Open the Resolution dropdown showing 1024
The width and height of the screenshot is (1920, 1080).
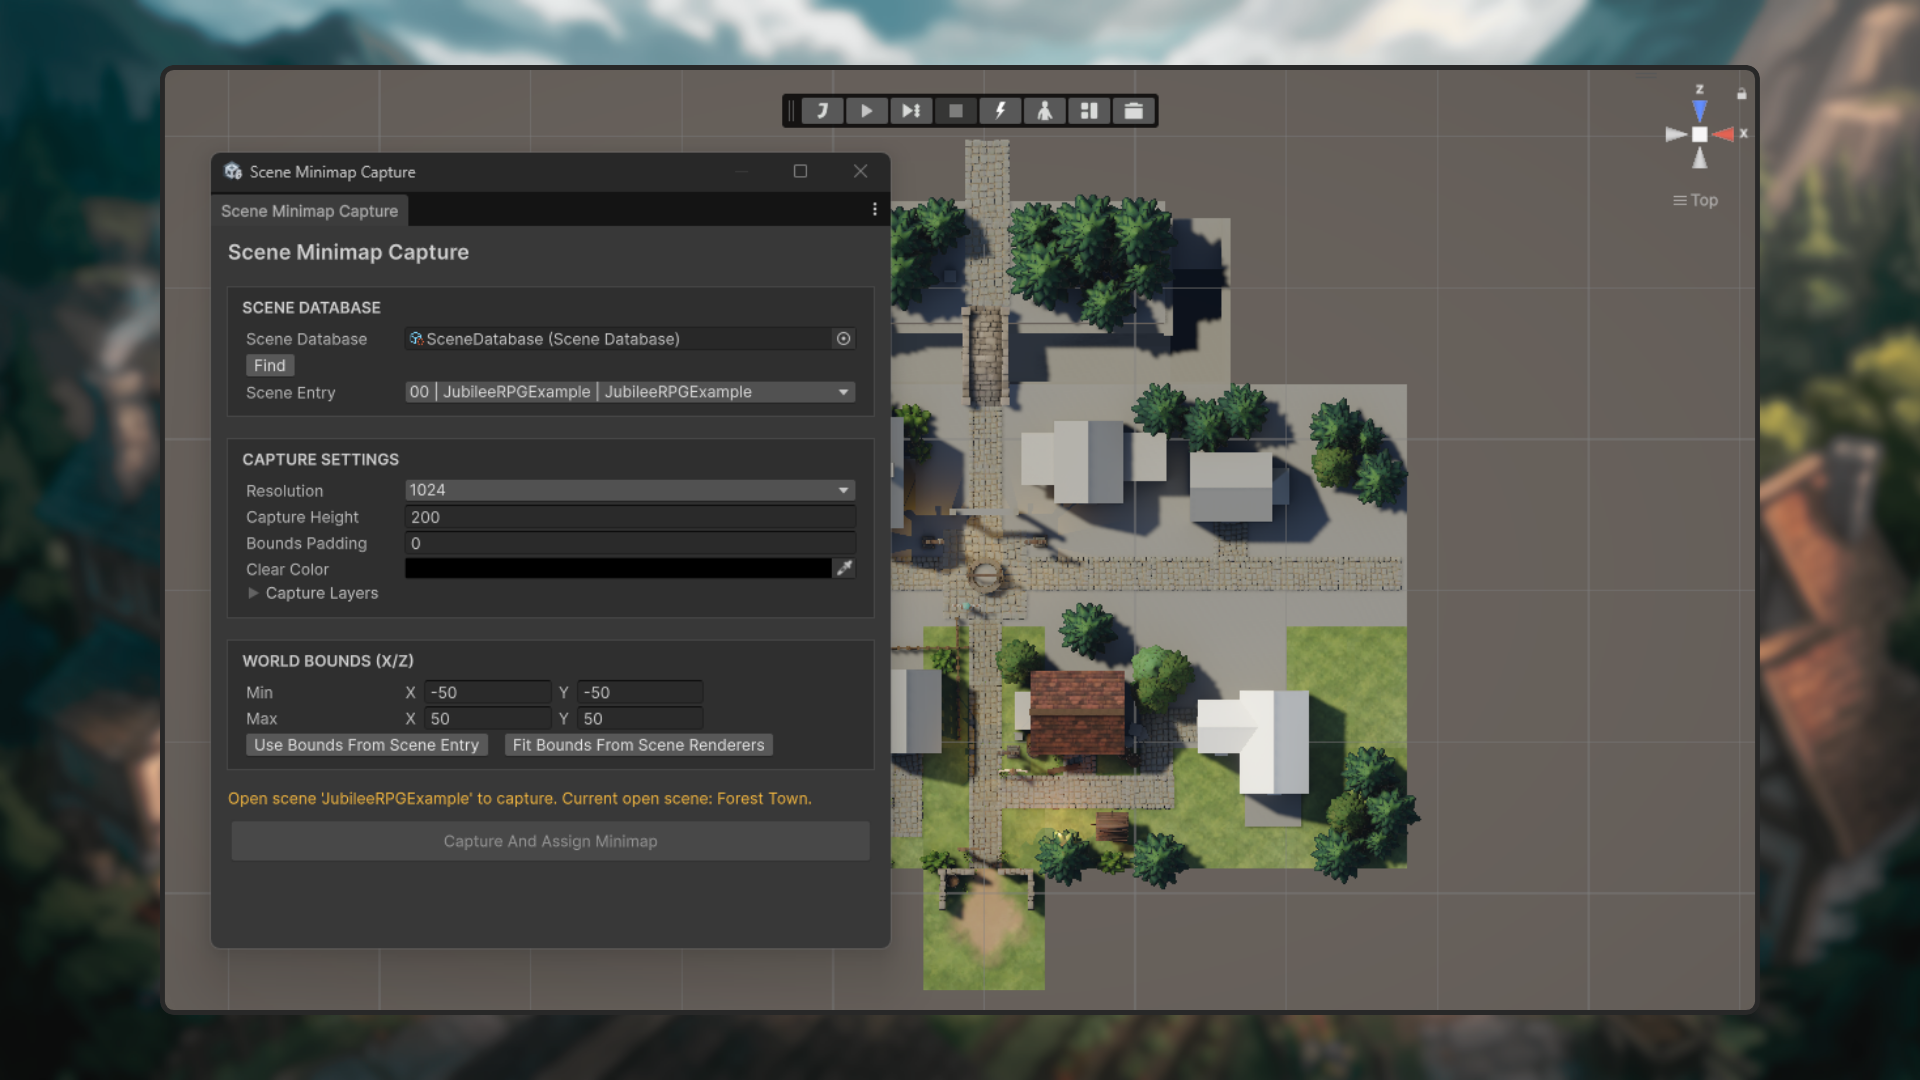point(630,490)
